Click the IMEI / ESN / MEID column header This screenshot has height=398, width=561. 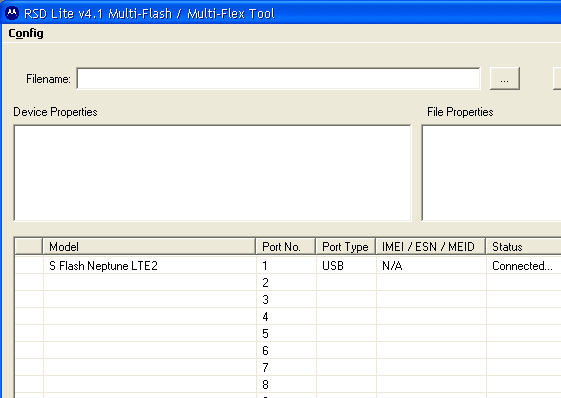(x=430, y=247)
